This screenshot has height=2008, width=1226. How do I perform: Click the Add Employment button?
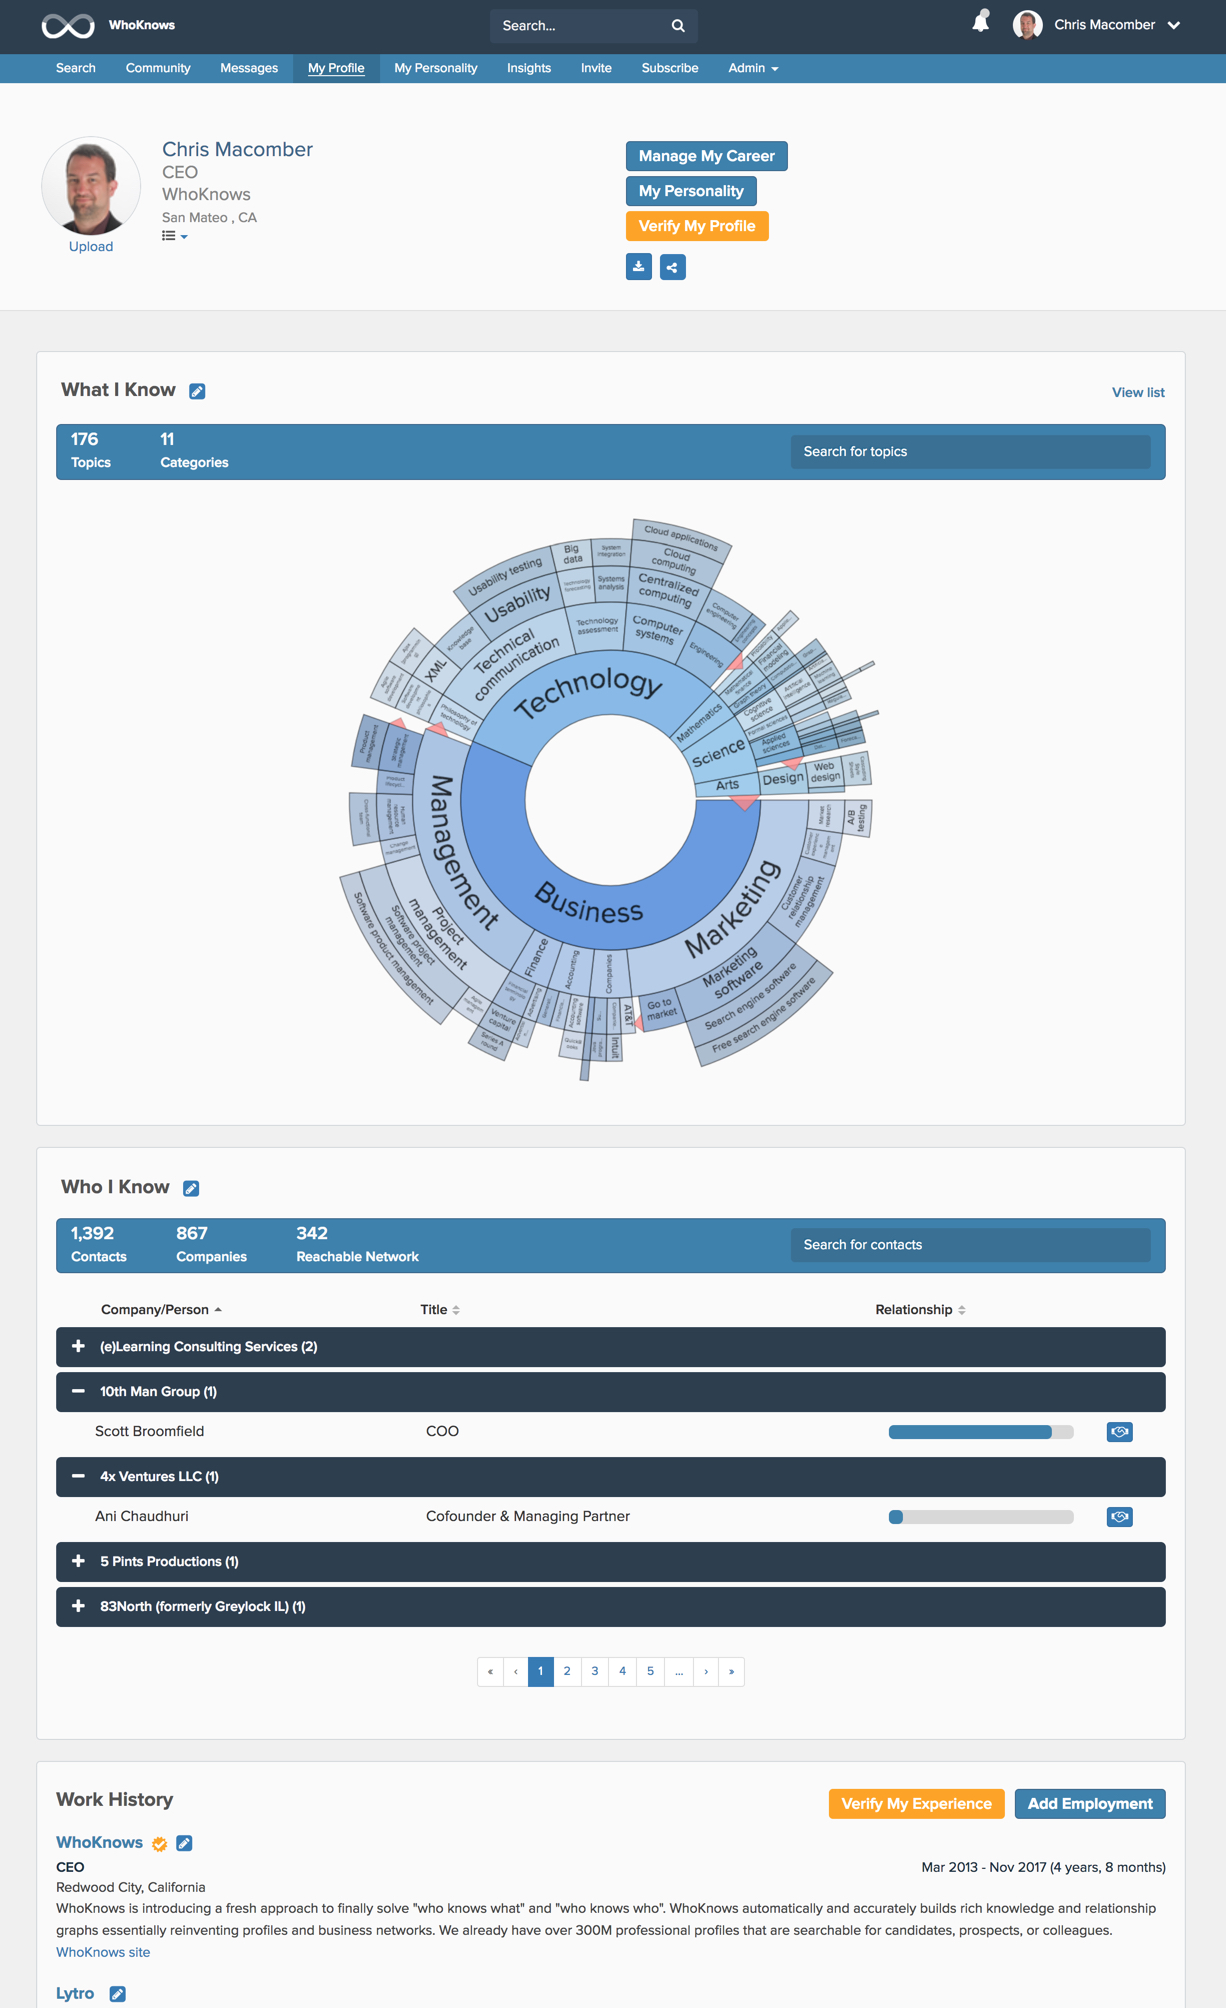[x=1090, y=1804]
